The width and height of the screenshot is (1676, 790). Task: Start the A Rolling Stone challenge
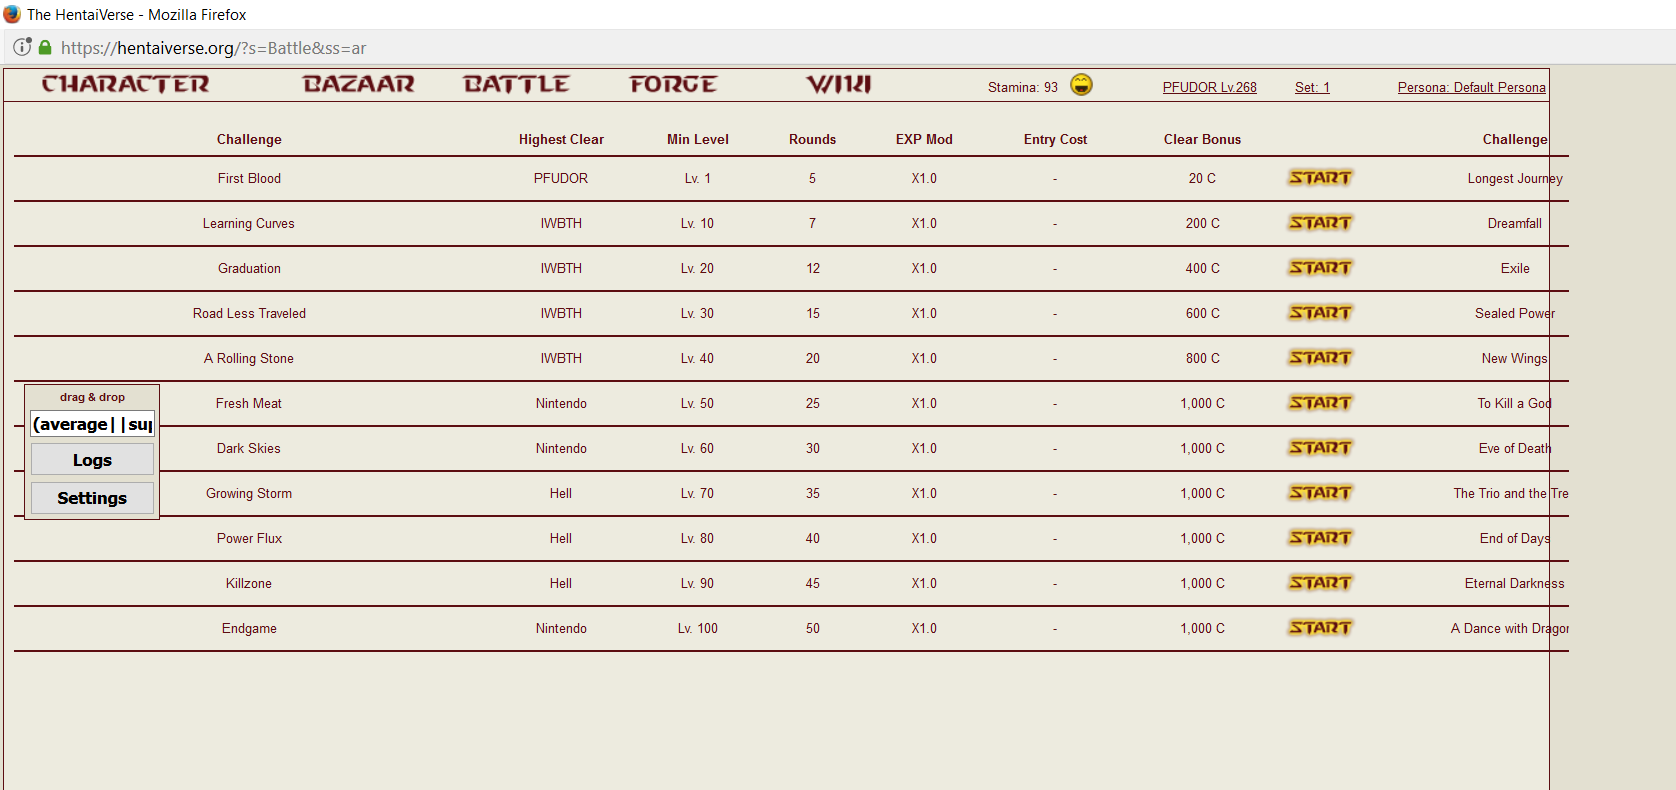(1320, 358)
